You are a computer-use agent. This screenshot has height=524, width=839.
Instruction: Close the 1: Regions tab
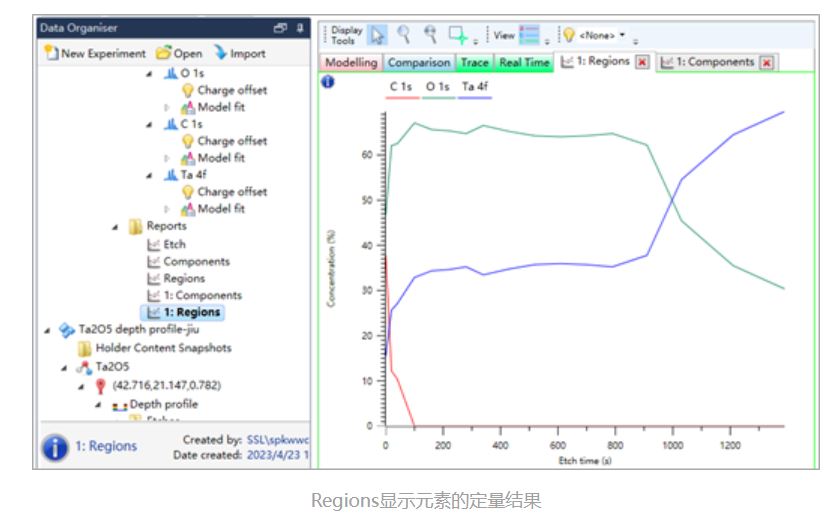[x=643, y=62]
